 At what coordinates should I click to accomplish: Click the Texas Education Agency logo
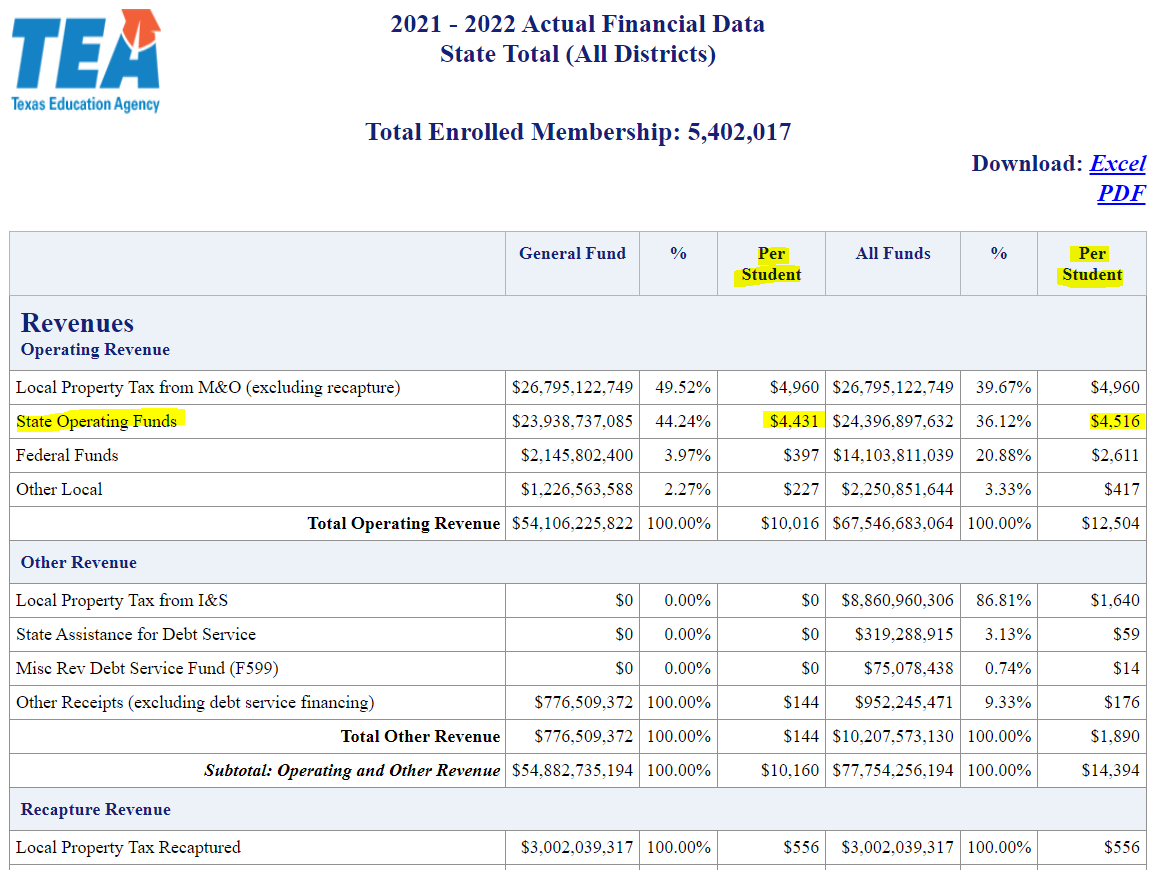click(x=86, y=61)
